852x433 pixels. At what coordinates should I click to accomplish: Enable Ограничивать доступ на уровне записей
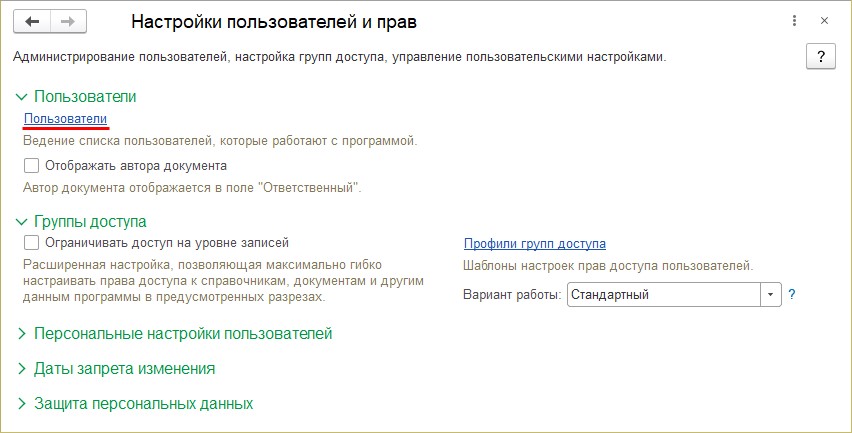point(32,242)
